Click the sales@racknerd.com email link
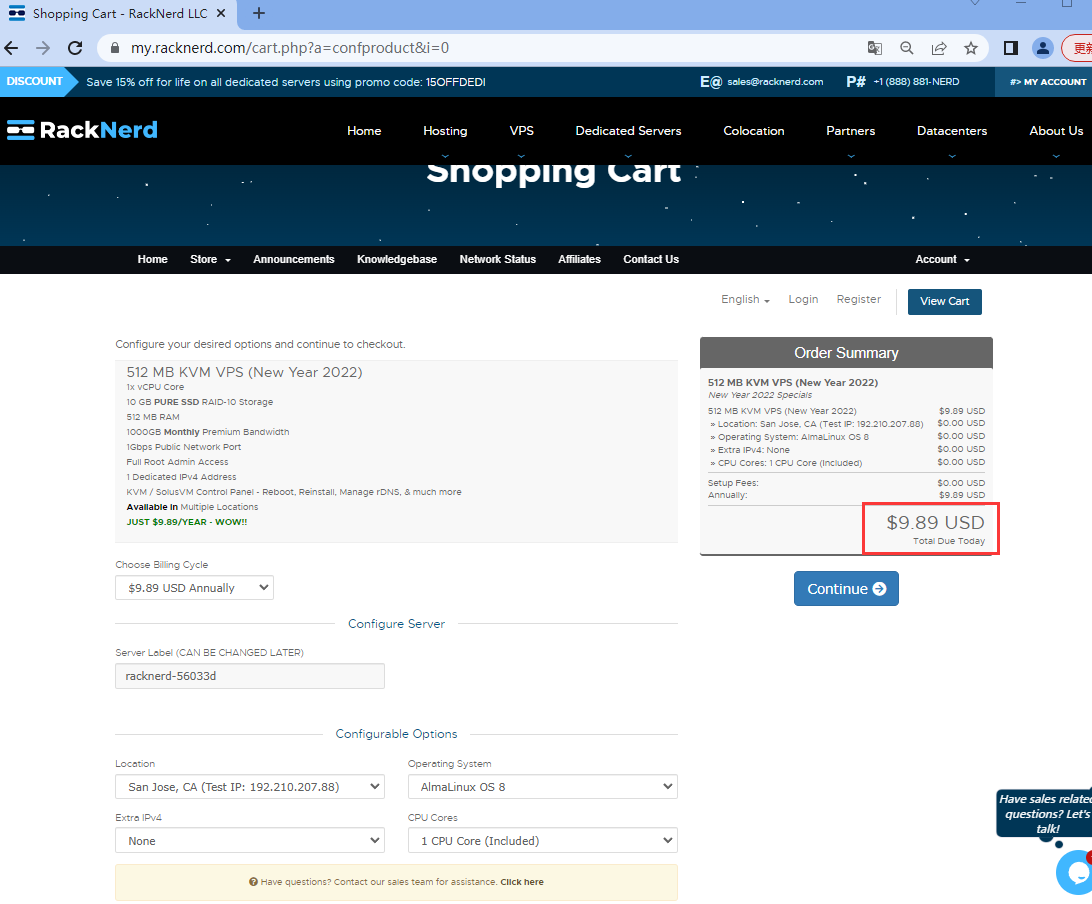This screenshot has height=904, width=1092. pyautogui.click(x=774, y=82)
